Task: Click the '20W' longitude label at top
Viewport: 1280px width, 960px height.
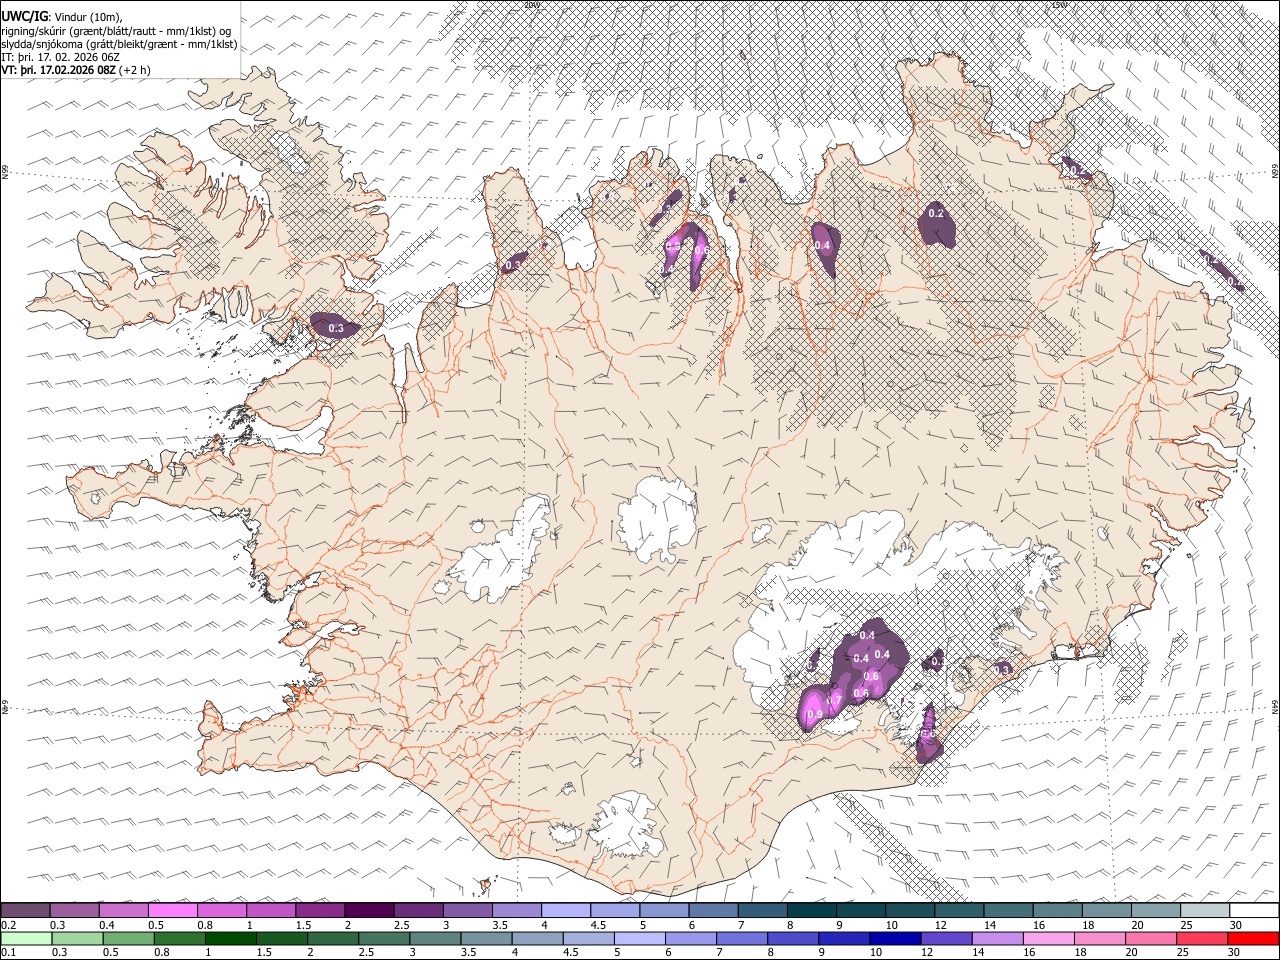Action: [x=532, y=5]
